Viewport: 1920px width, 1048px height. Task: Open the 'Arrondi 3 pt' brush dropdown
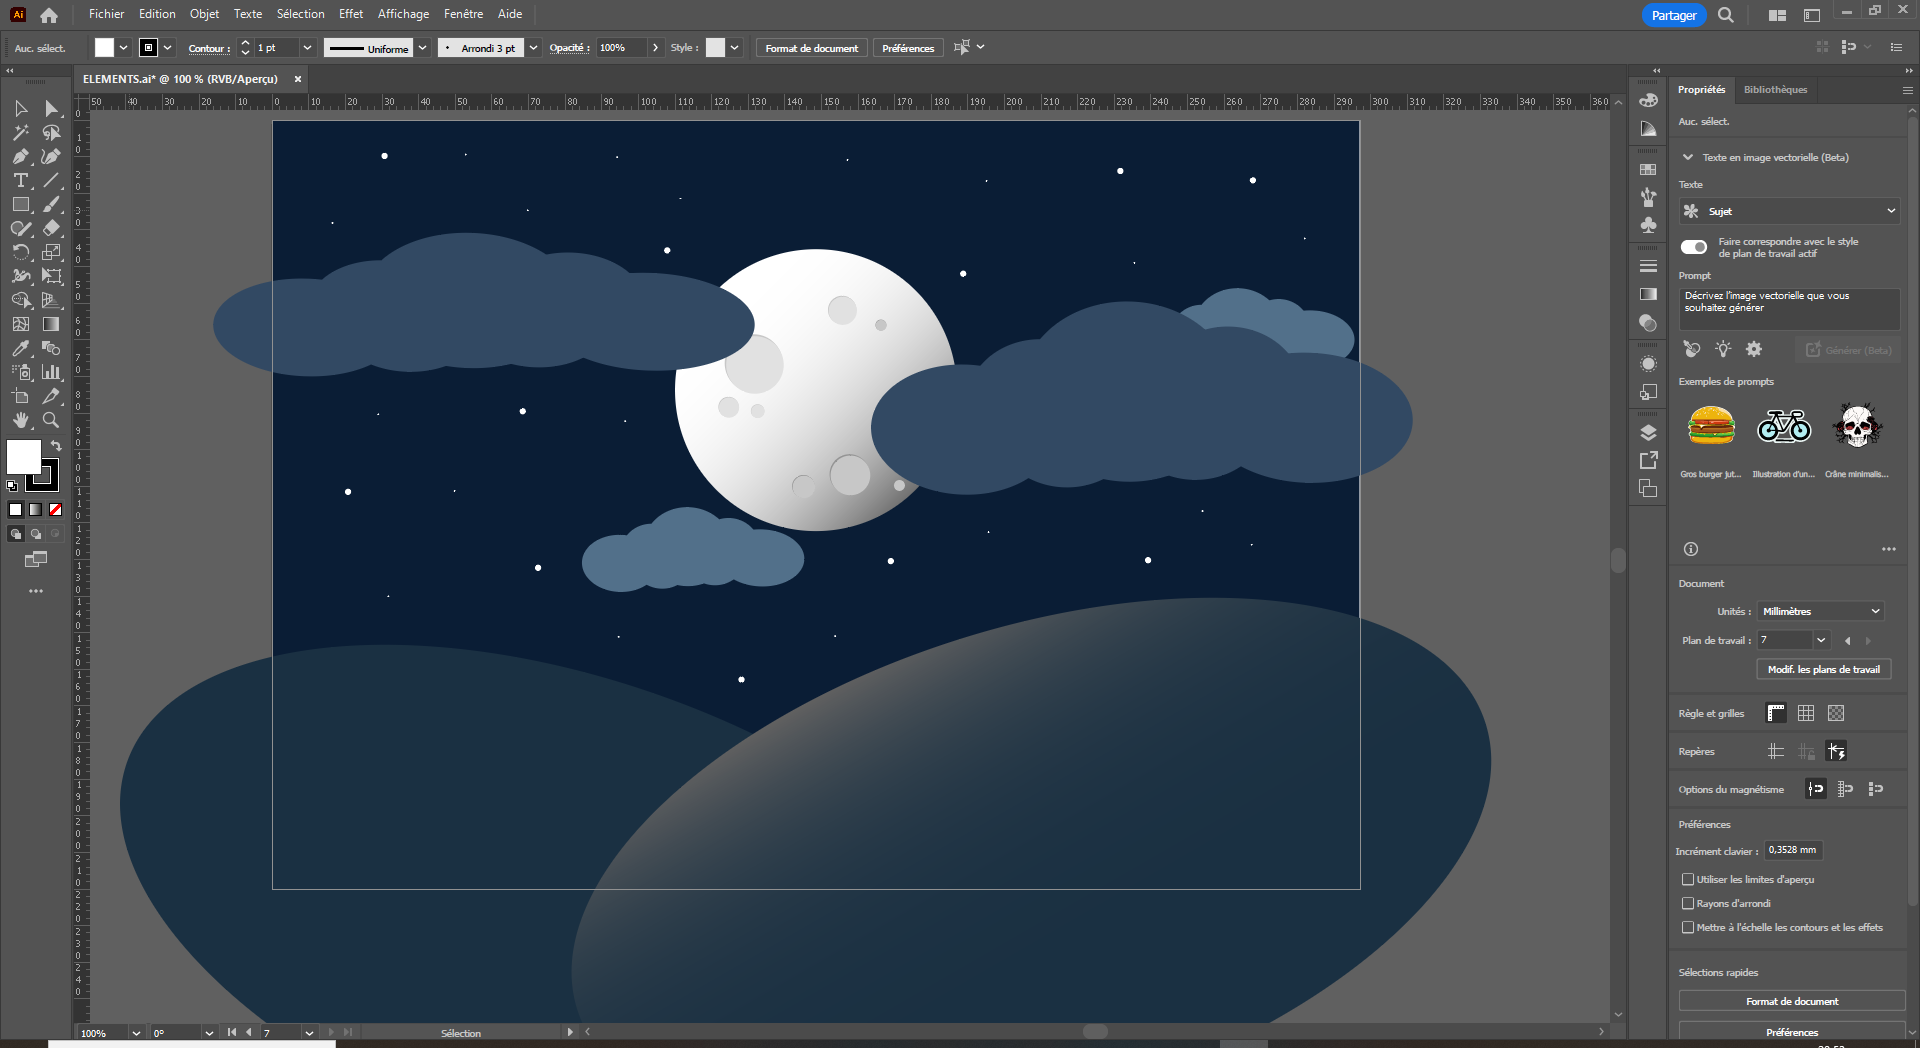pyautogui.click(x=533, y=47)
